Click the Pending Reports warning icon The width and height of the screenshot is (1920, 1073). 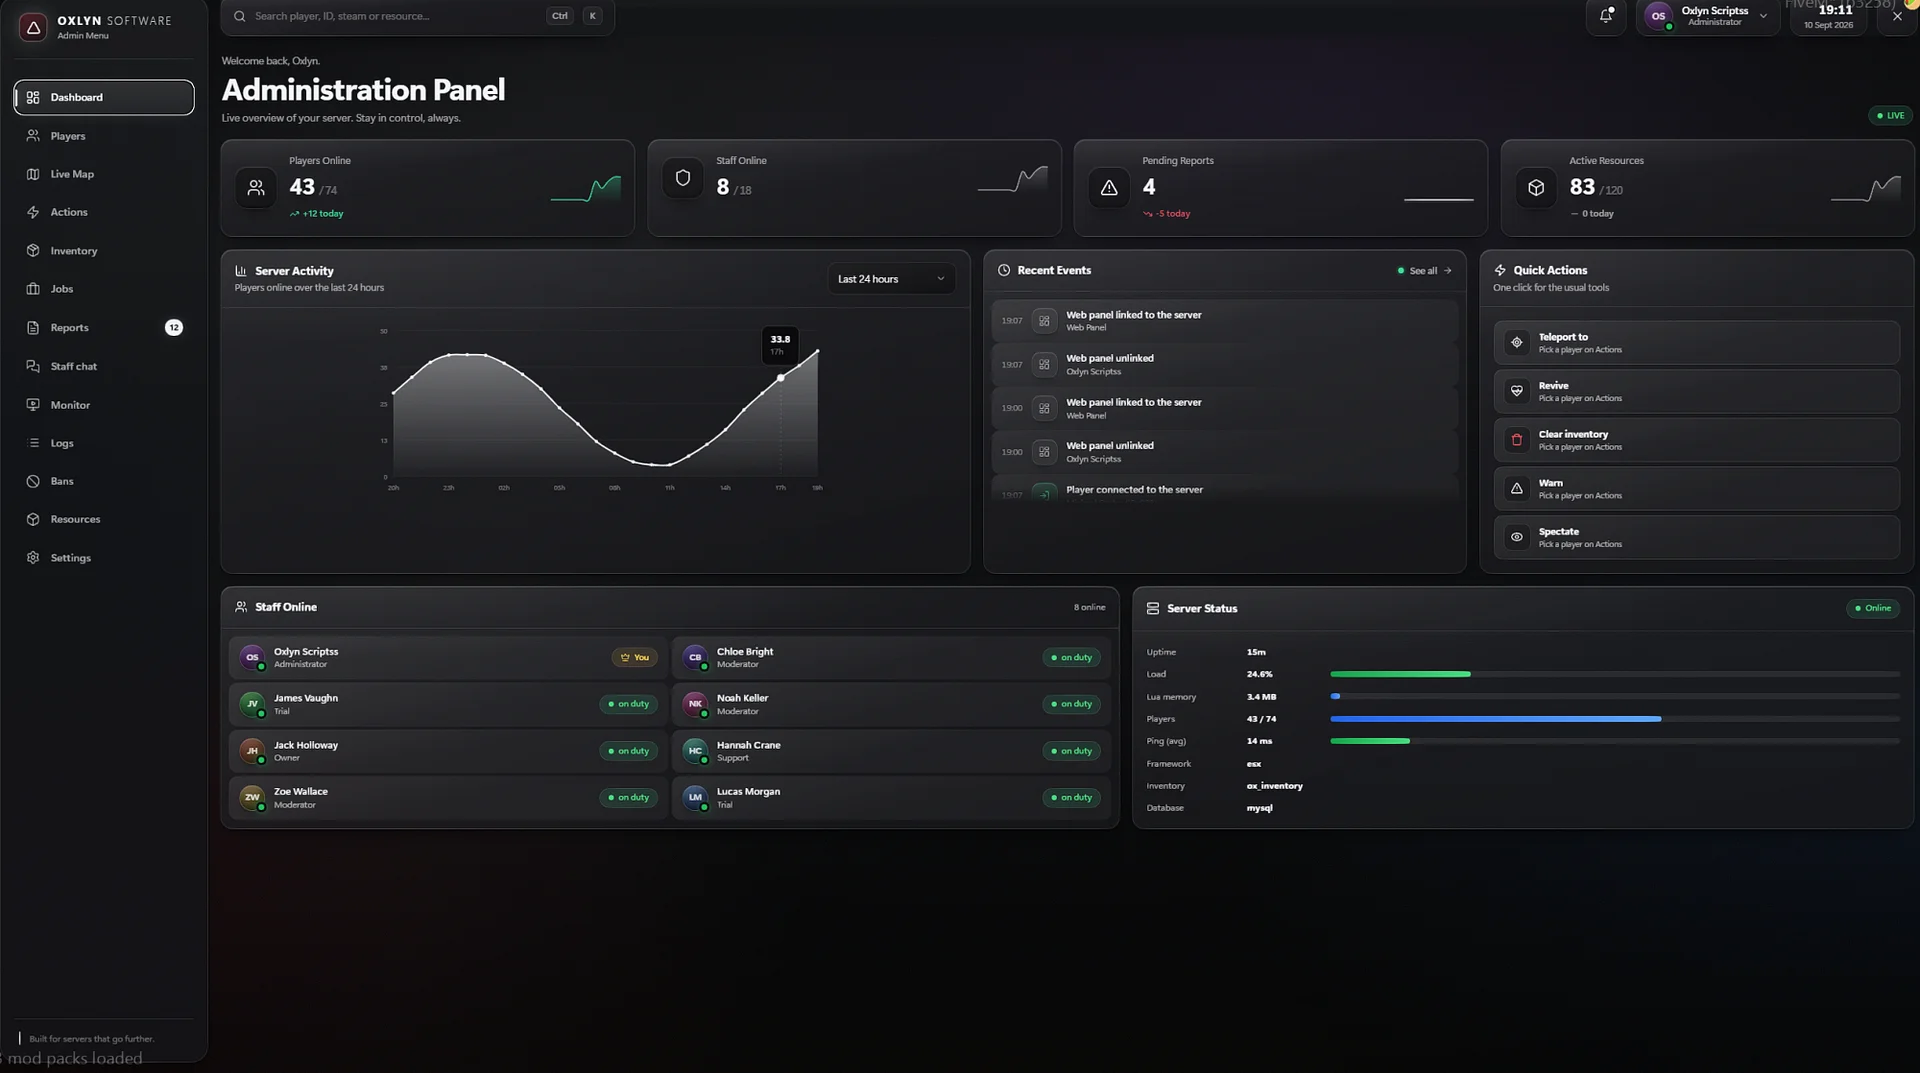pos(1109,187)
